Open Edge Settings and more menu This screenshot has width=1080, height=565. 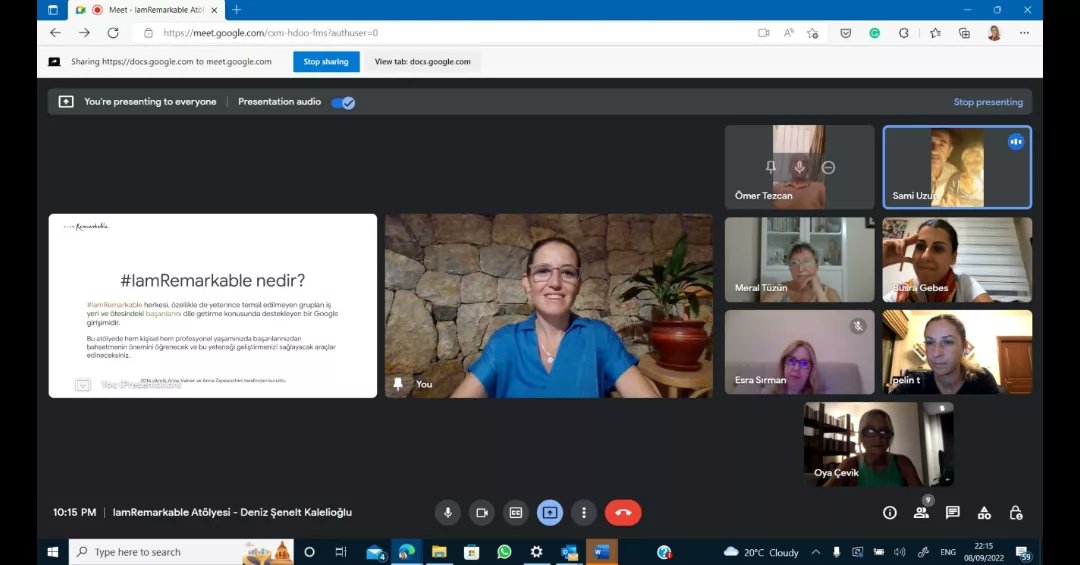tap(1024, 32)
